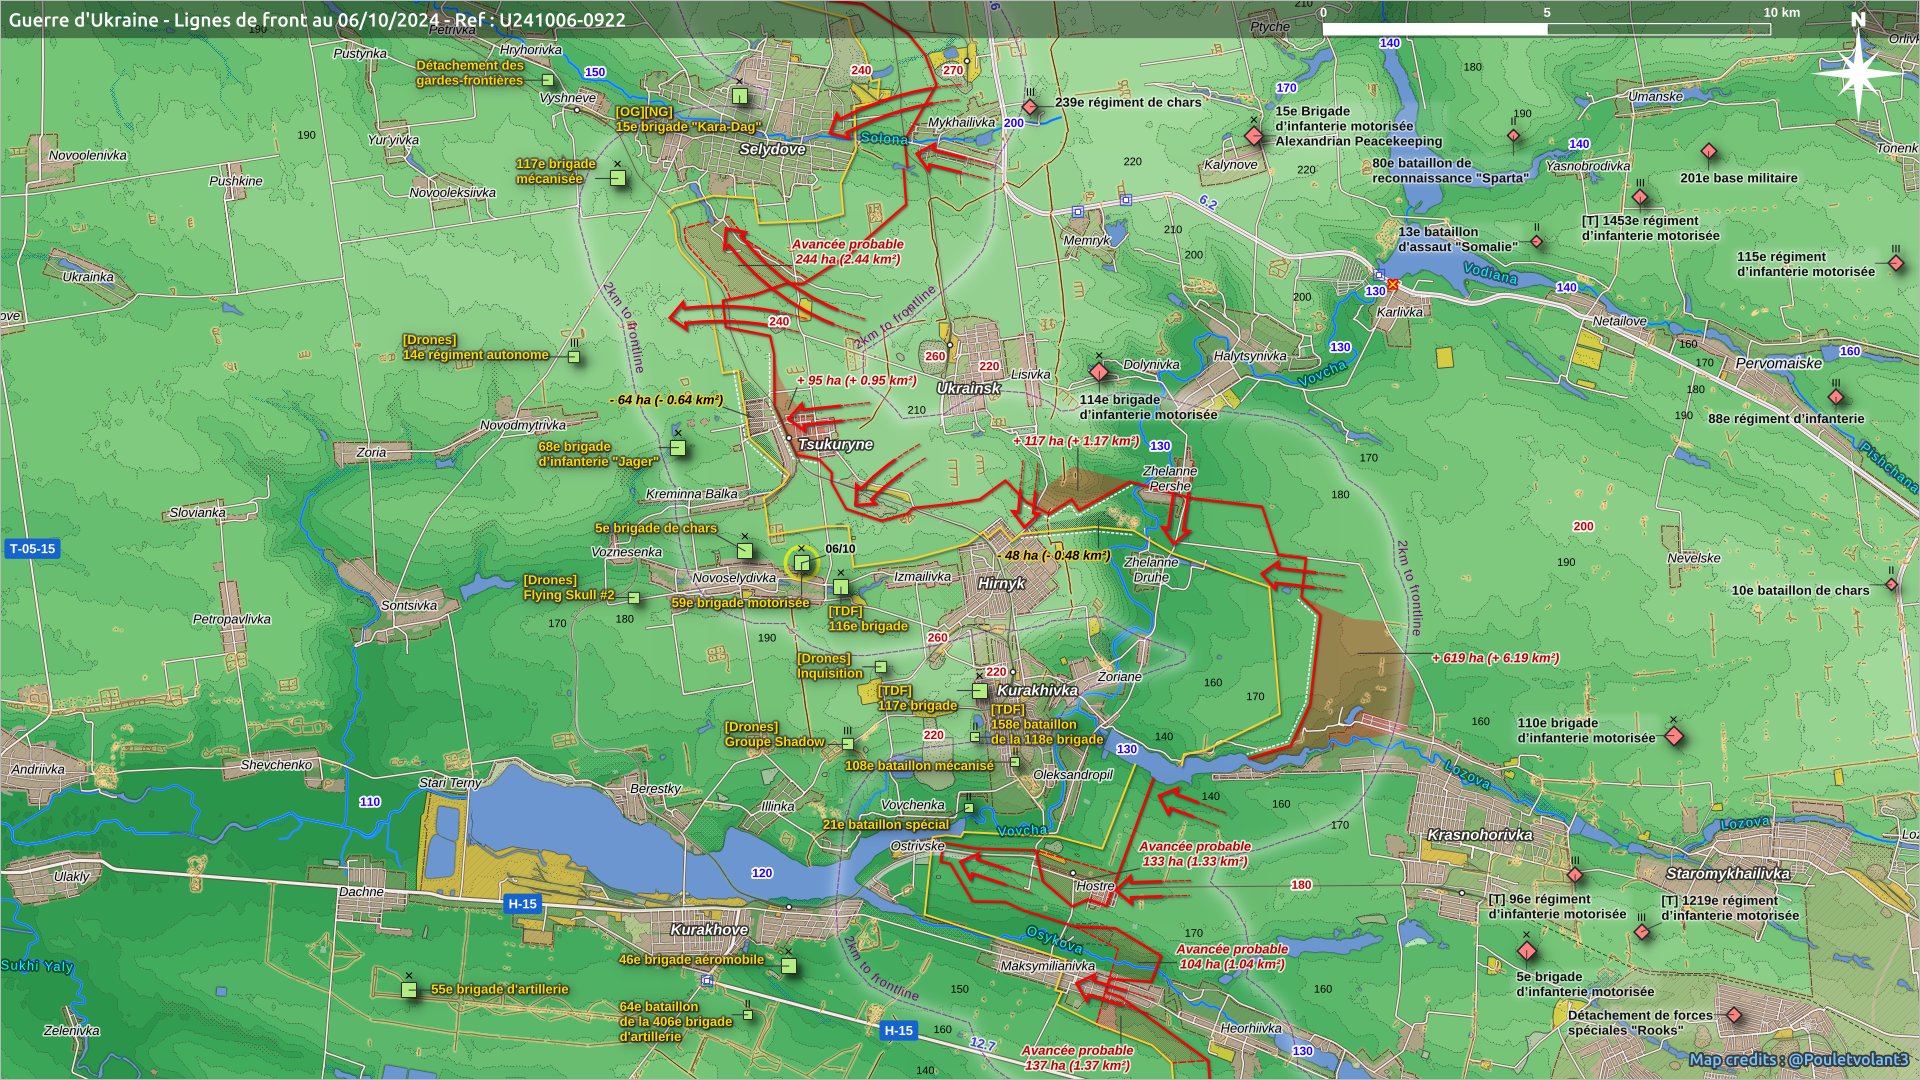Click the 110e brigade d'infanterie motorisée diamond

coord(1674,737)
